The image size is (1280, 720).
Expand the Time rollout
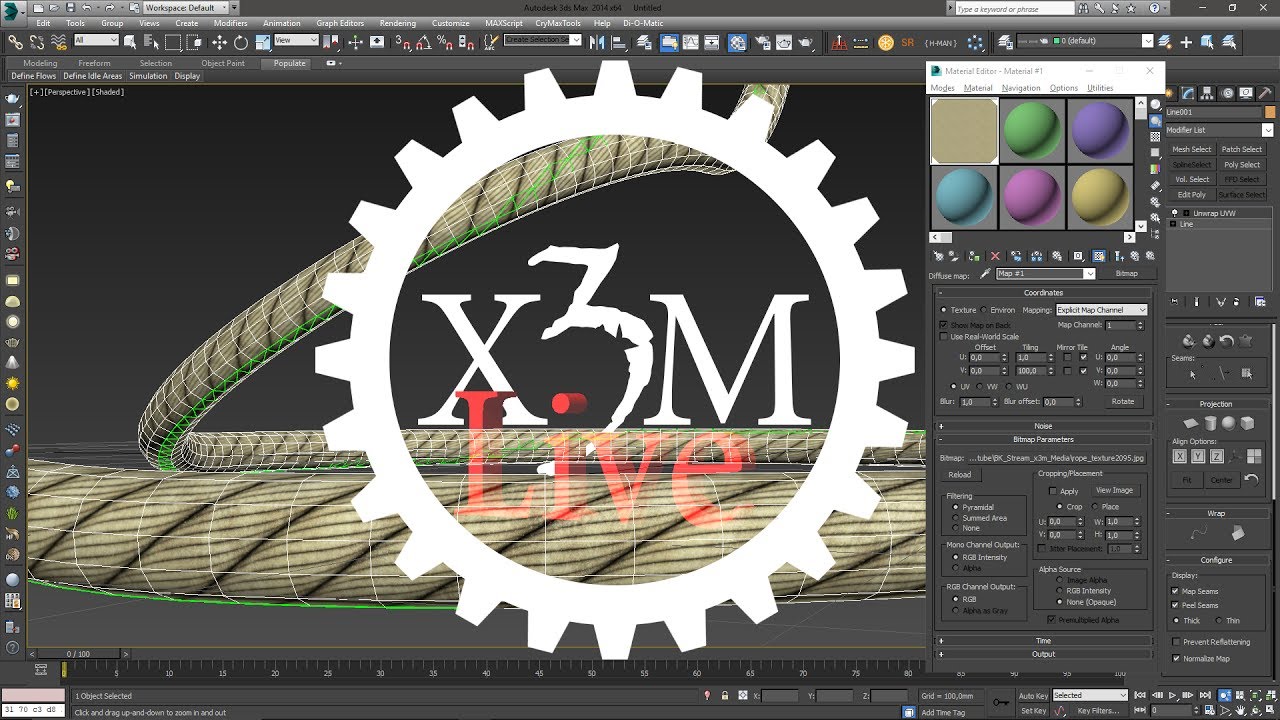click(1043, 641)
